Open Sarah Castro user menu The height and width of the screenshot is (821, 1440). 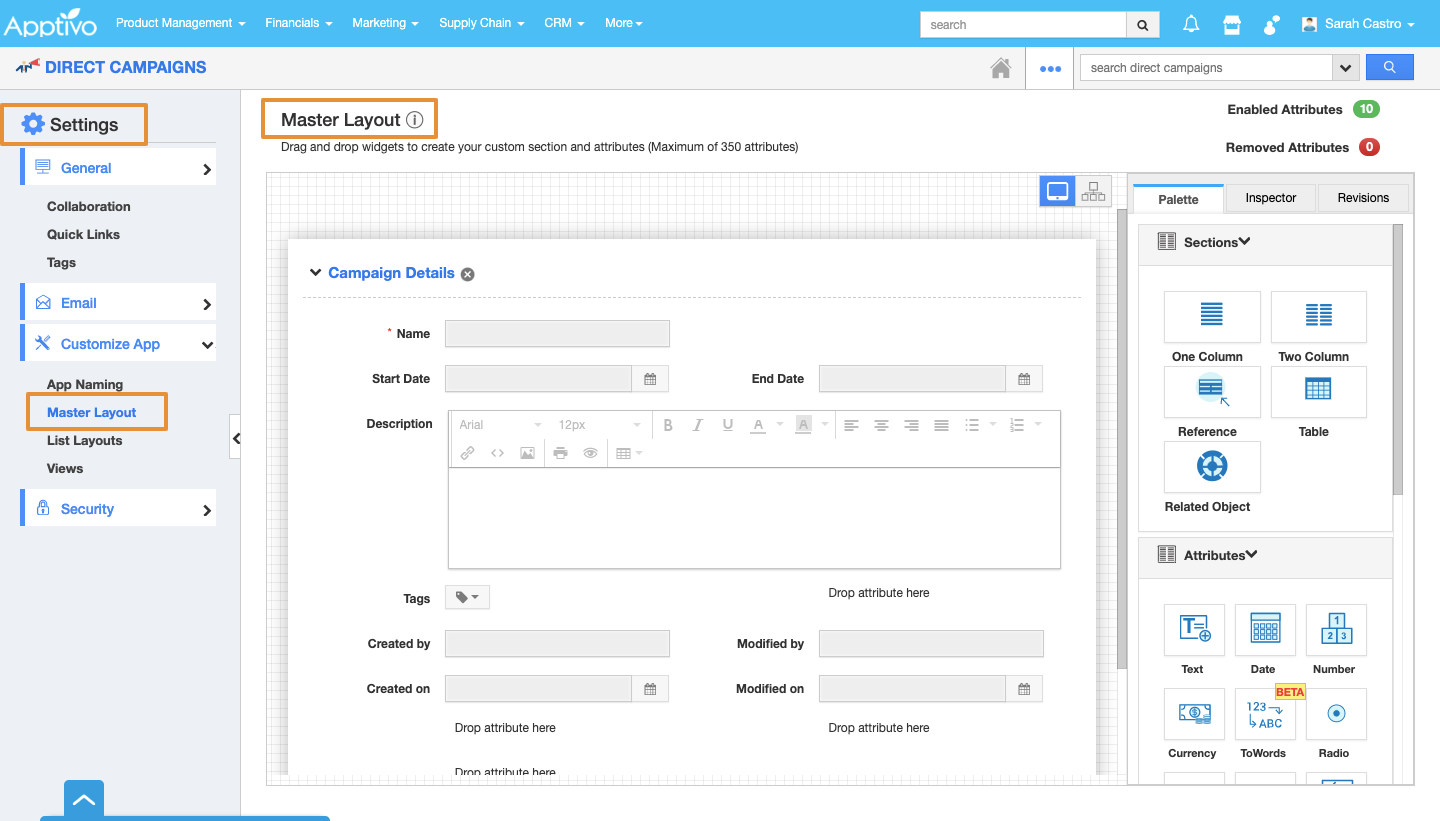[1358, 24]
